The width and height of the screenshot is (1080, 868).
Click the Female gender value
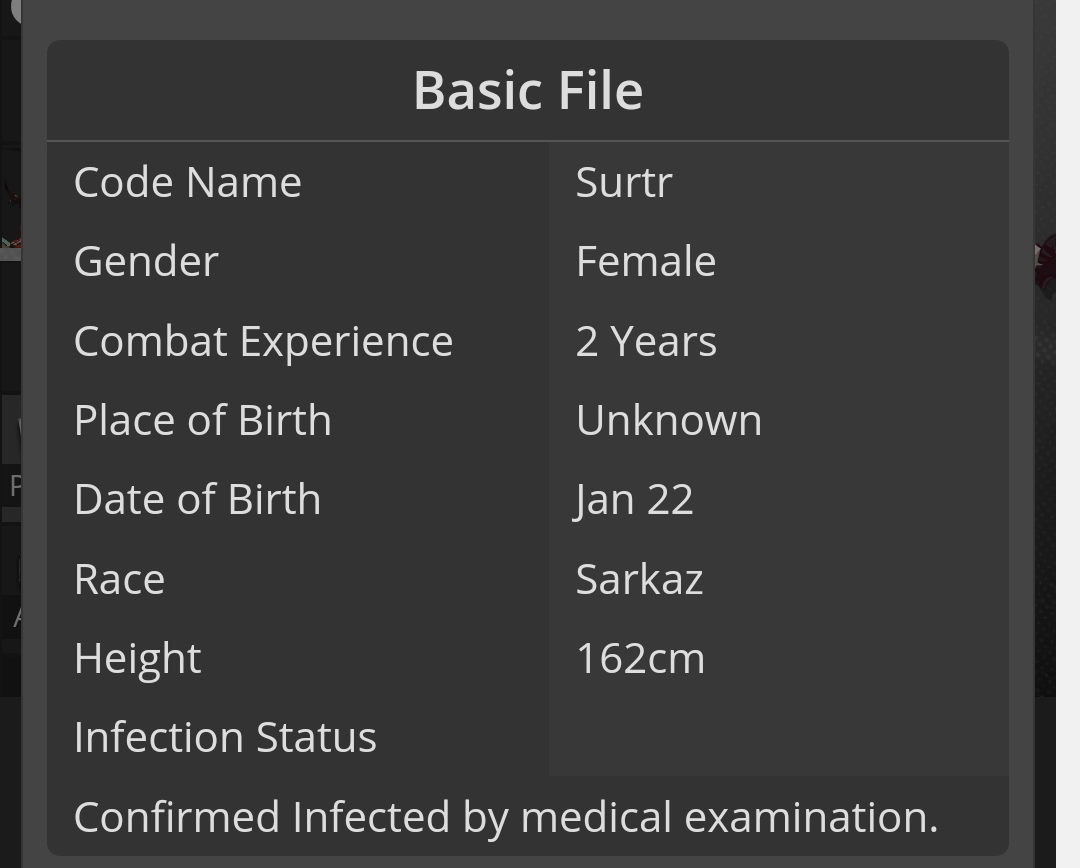tap(645, 262)
